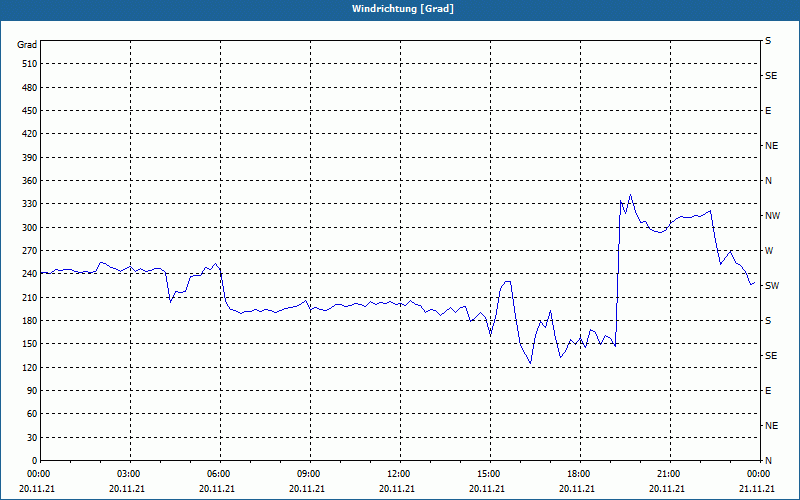Click the 150 value on the left axis
800x500 pixels.
[x=30, y=344]
